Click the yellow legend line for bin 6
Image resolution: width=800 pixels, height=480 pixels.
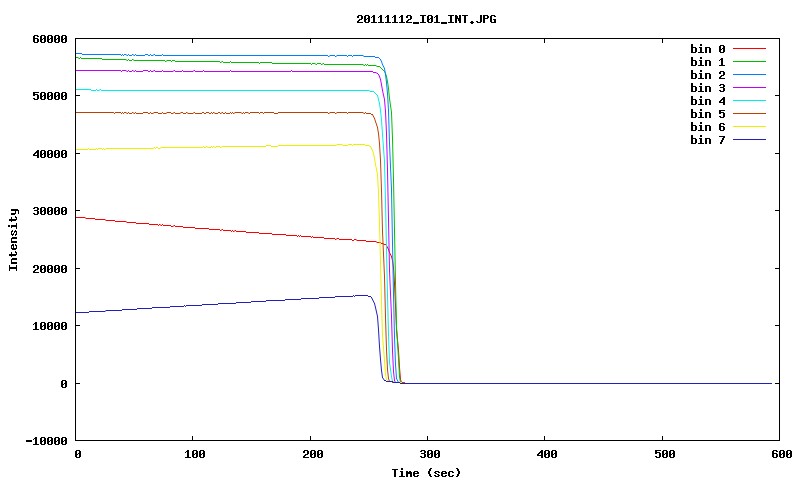749,127
